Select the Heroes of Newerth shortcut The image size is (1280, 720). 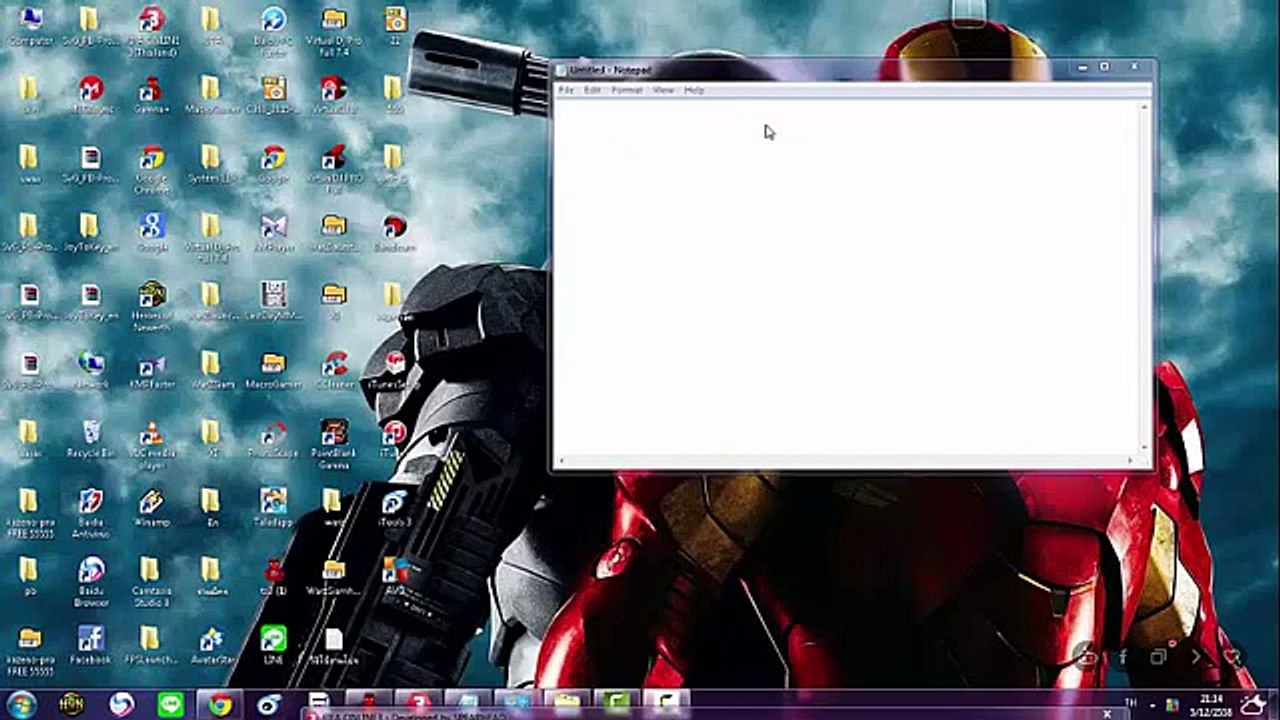click(x=152, y=307)
